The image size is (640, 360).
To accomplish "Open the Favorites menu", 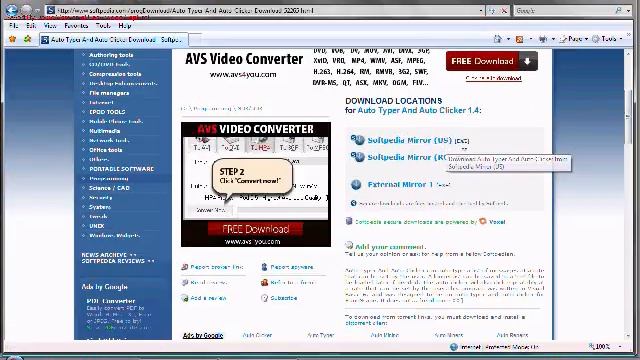I will [x=76, y=26].
